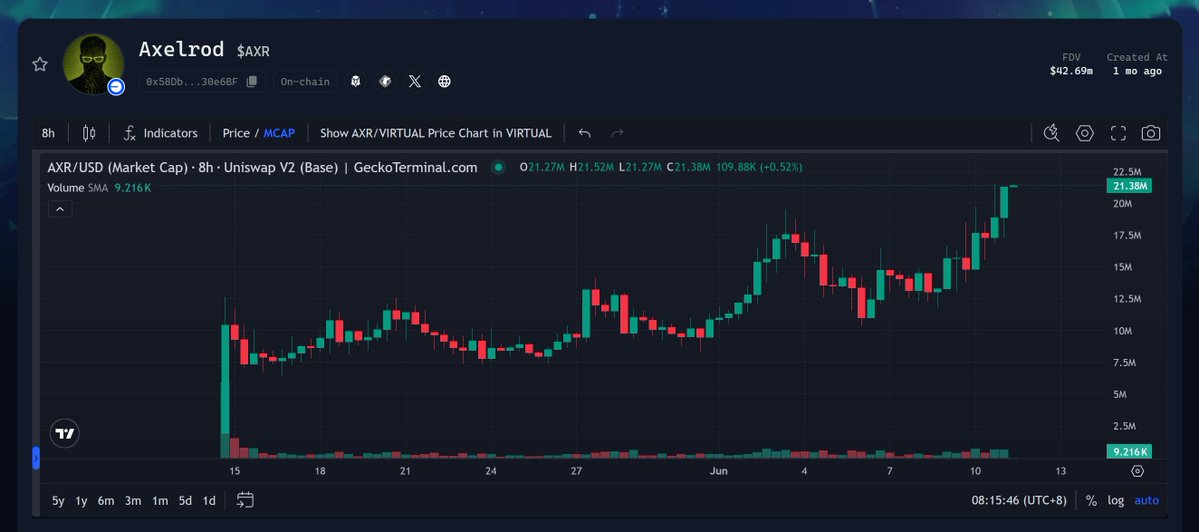Open the go-to-date calendar icon
The image size is (1199, 532).
245,501
